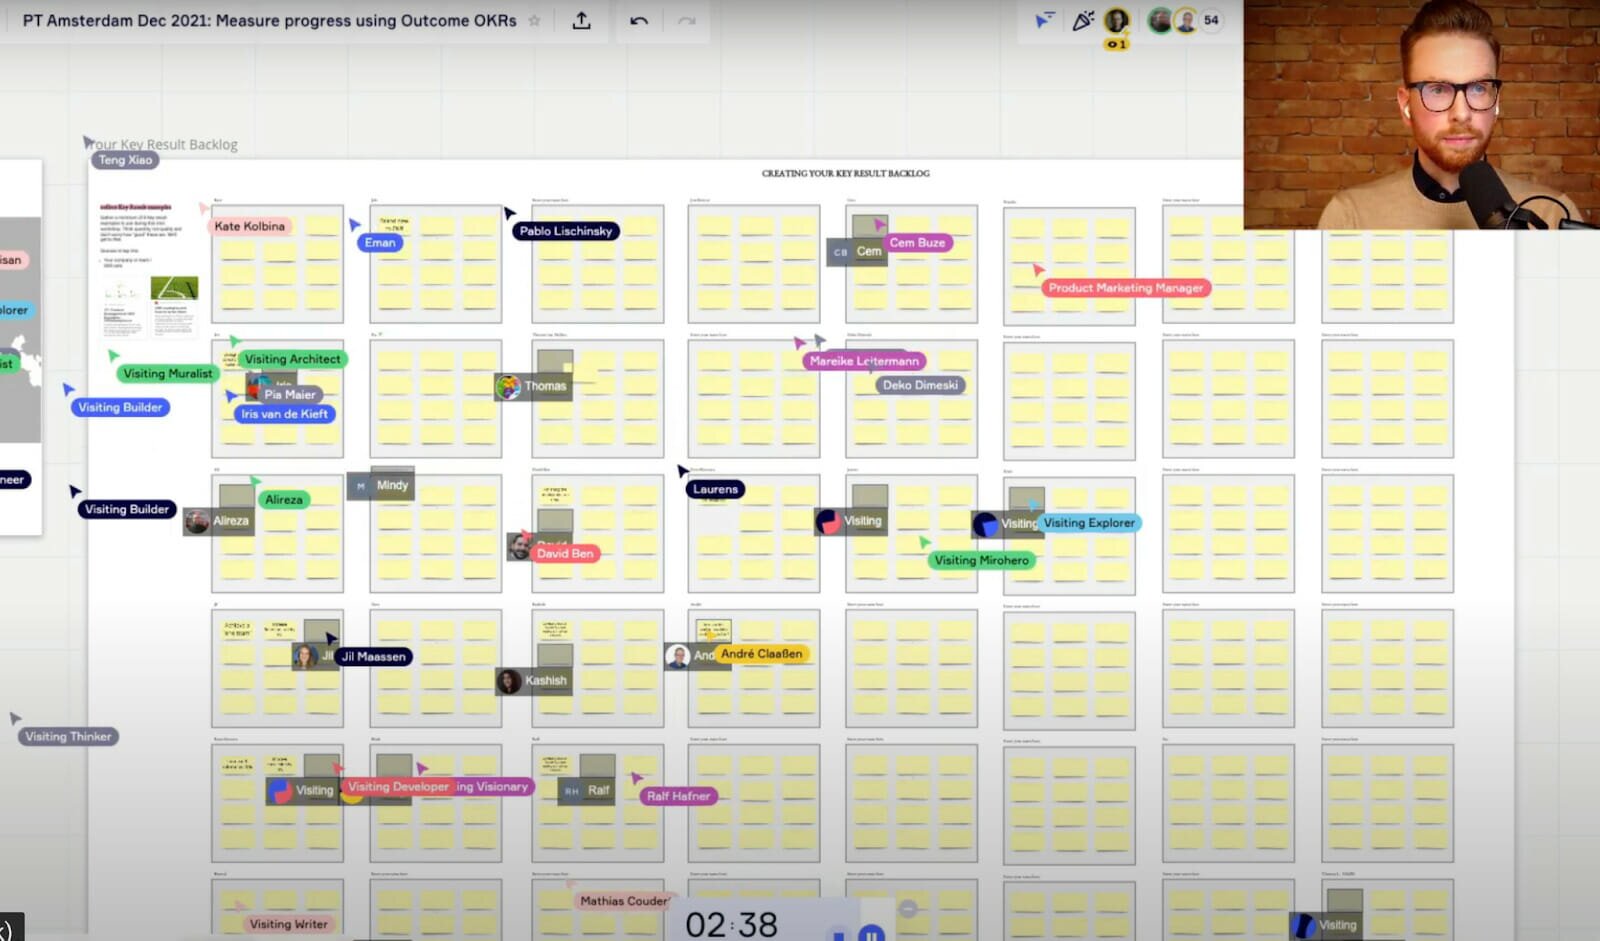The width and height of the screenshot is (1600, 941).
Task: Open the facilitator avatar in toolbar
Action: 1116,21
